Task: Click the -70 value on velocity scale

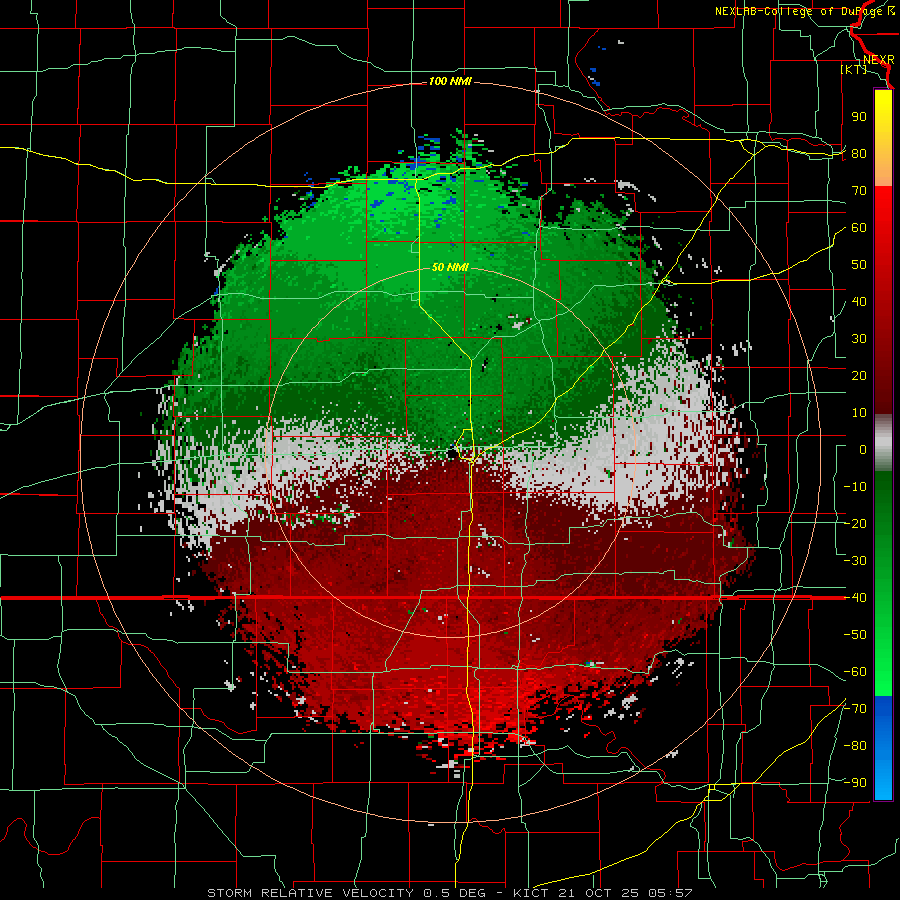Action: point(855,709)
